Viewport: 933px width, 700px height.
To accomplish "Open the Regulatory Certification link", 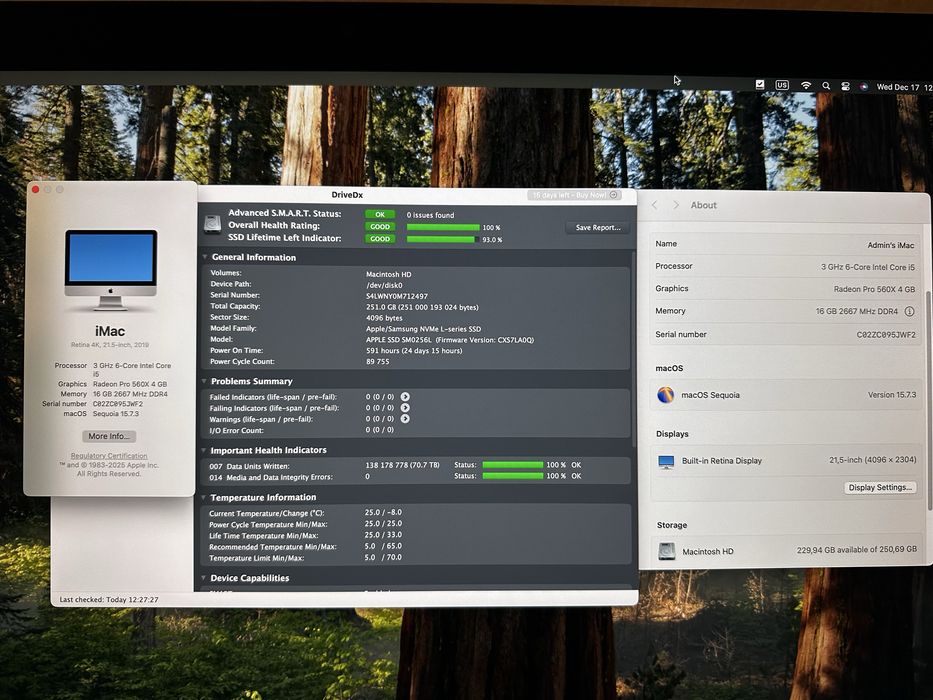I will click(109, 455).
